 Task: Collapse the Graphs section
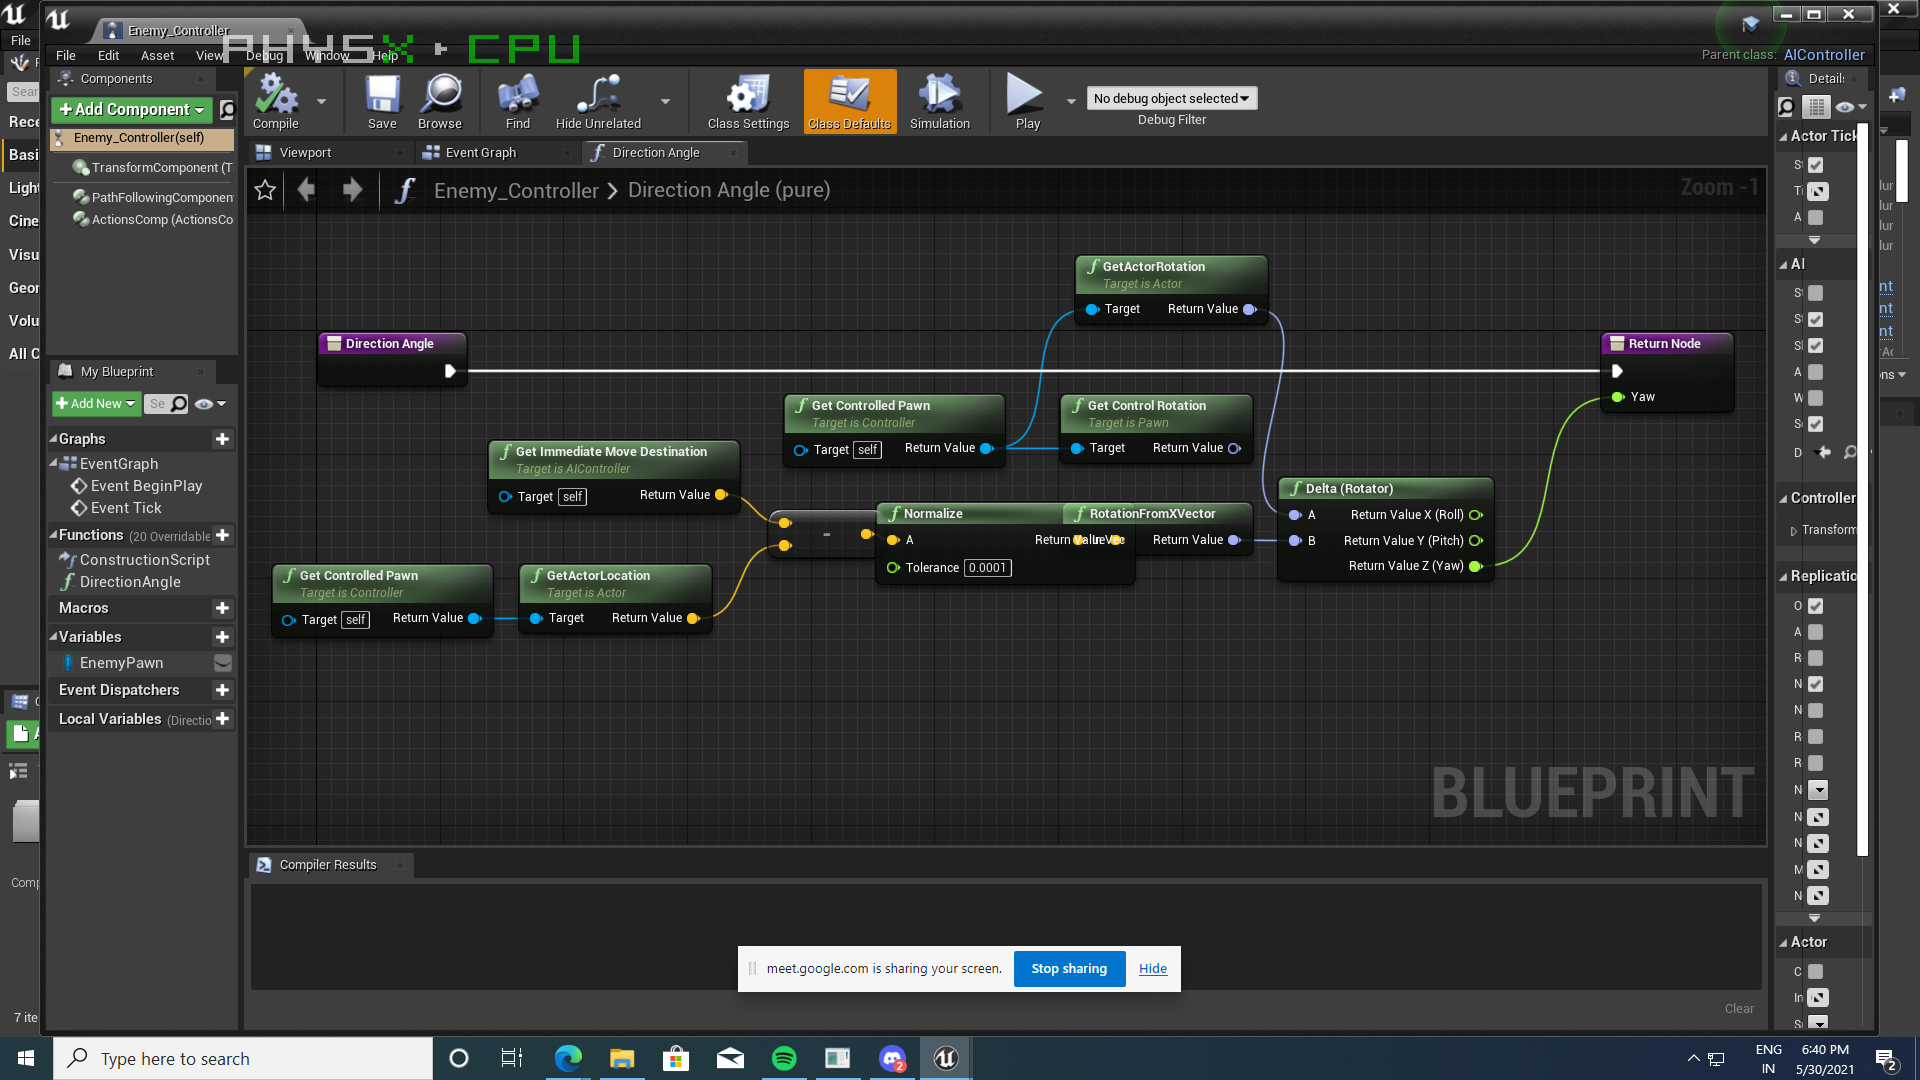(x=54, y=439)
